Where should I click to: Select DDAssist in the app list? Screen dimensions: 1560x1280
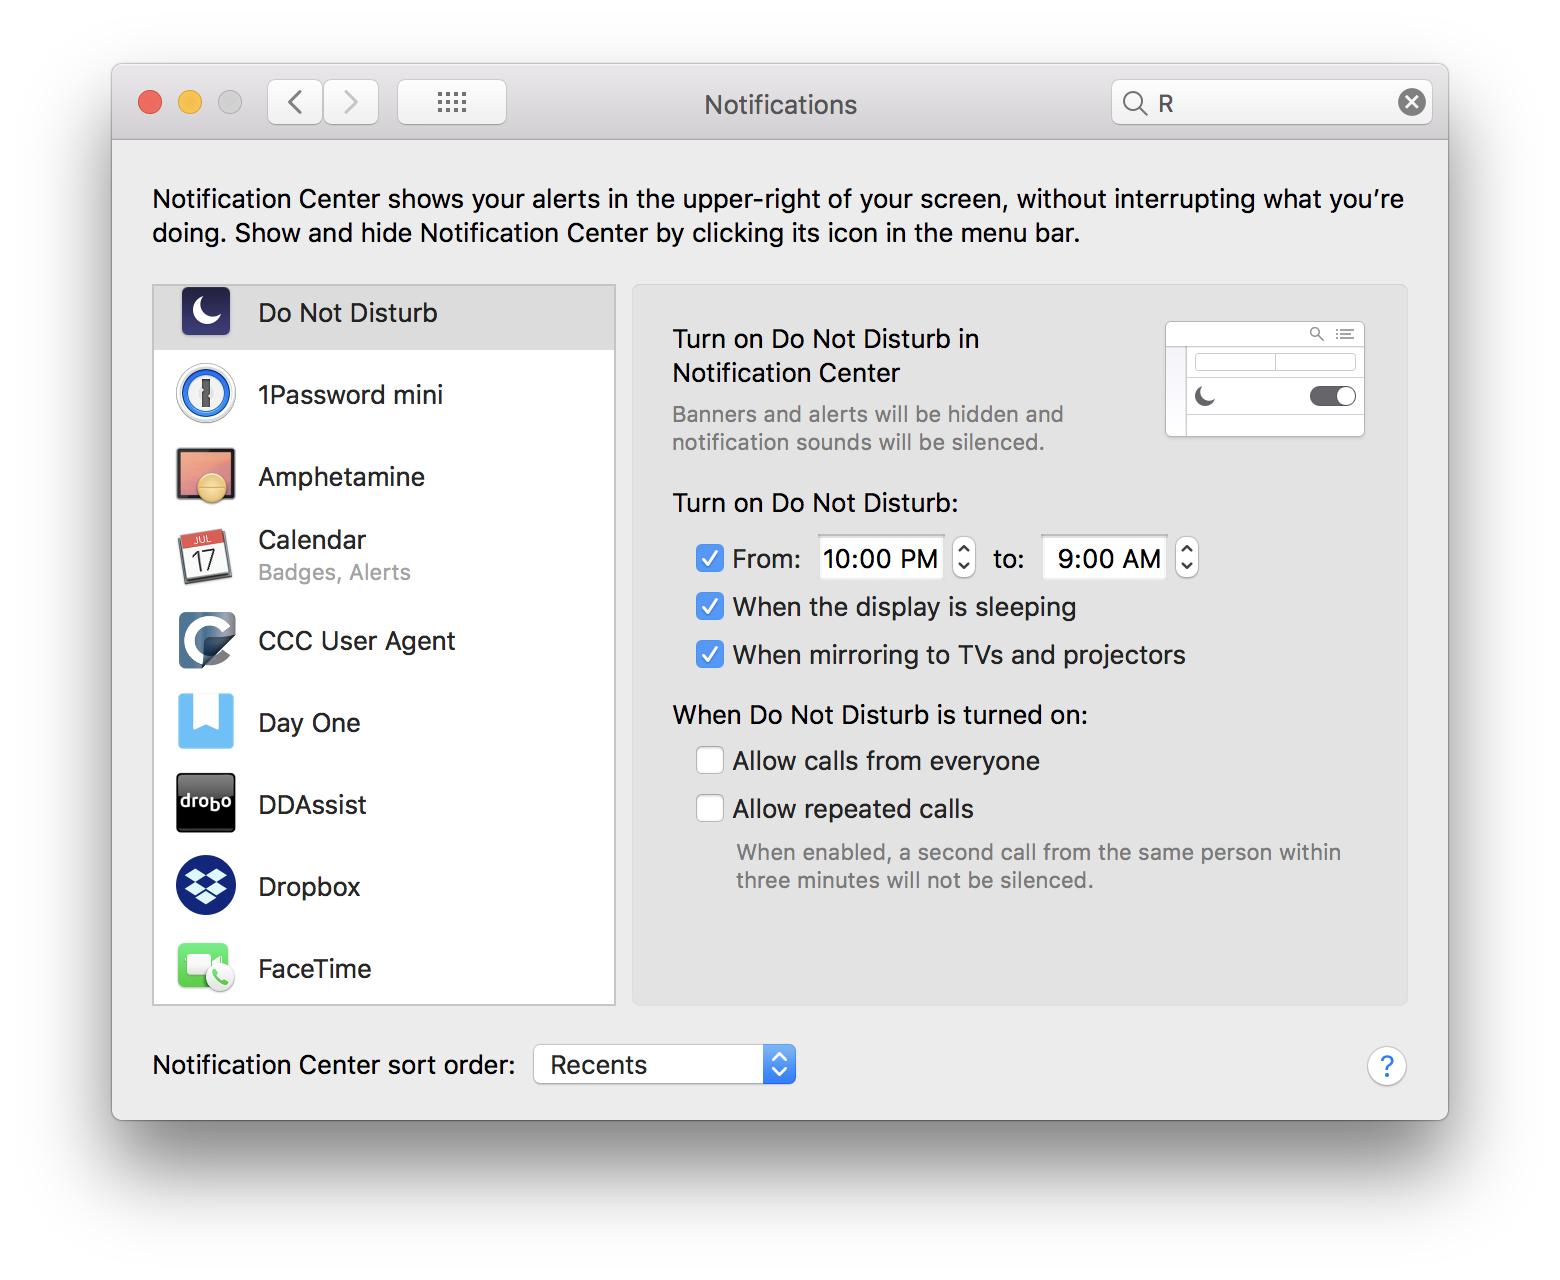pos(384,804)
